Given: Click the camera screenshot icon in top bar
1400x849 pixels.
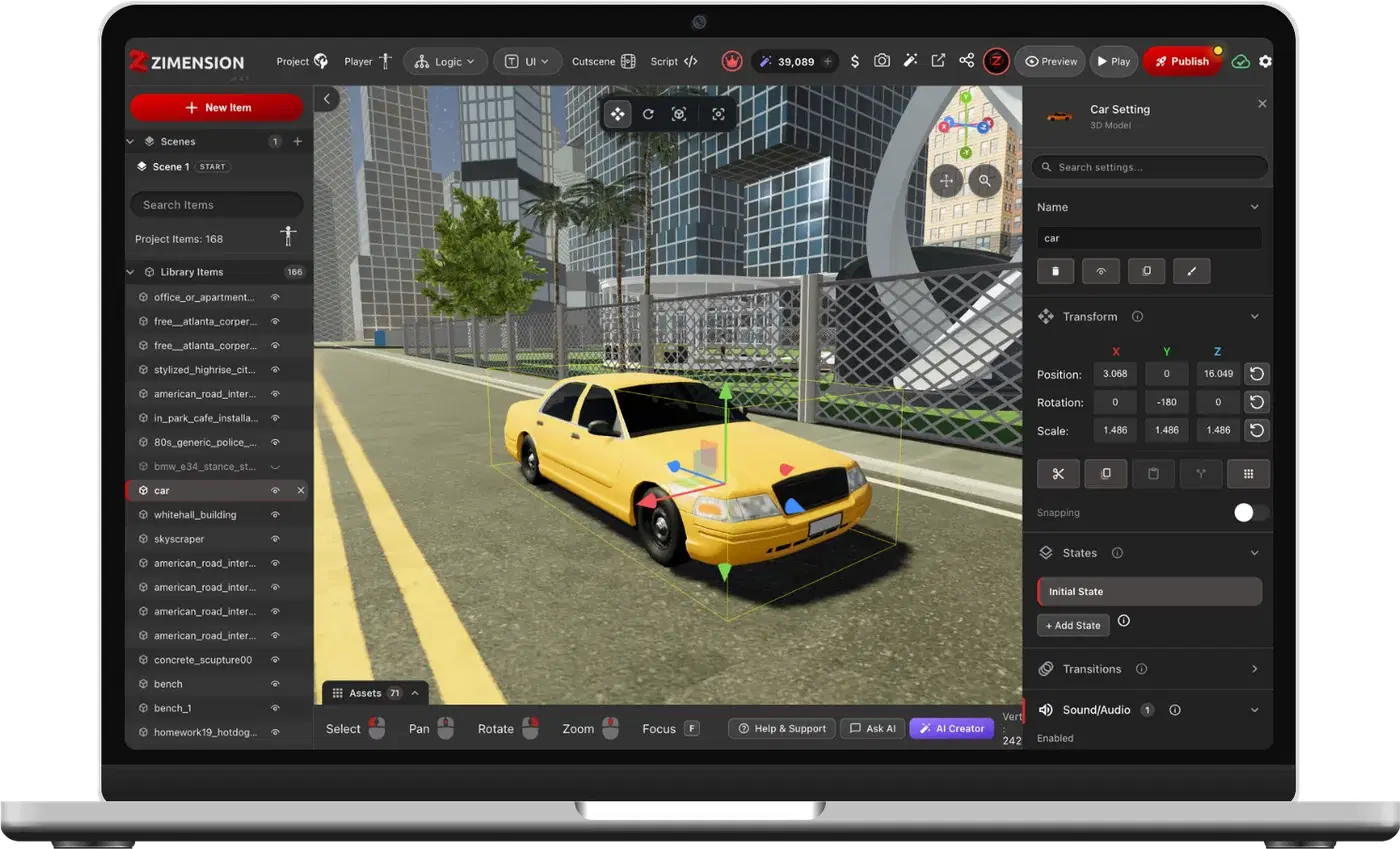Looking at the screenshot, I should tap(881, 61).
